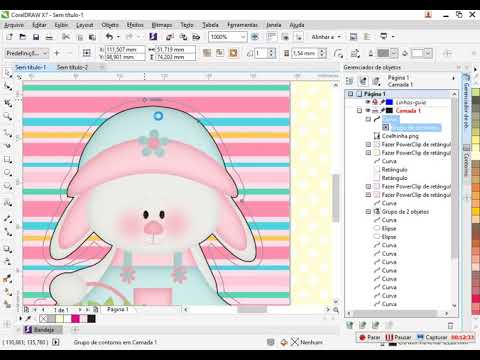Viewport: 480px width, 360px height.
Task: Import a file using the import icon
Action: point(170,37)
